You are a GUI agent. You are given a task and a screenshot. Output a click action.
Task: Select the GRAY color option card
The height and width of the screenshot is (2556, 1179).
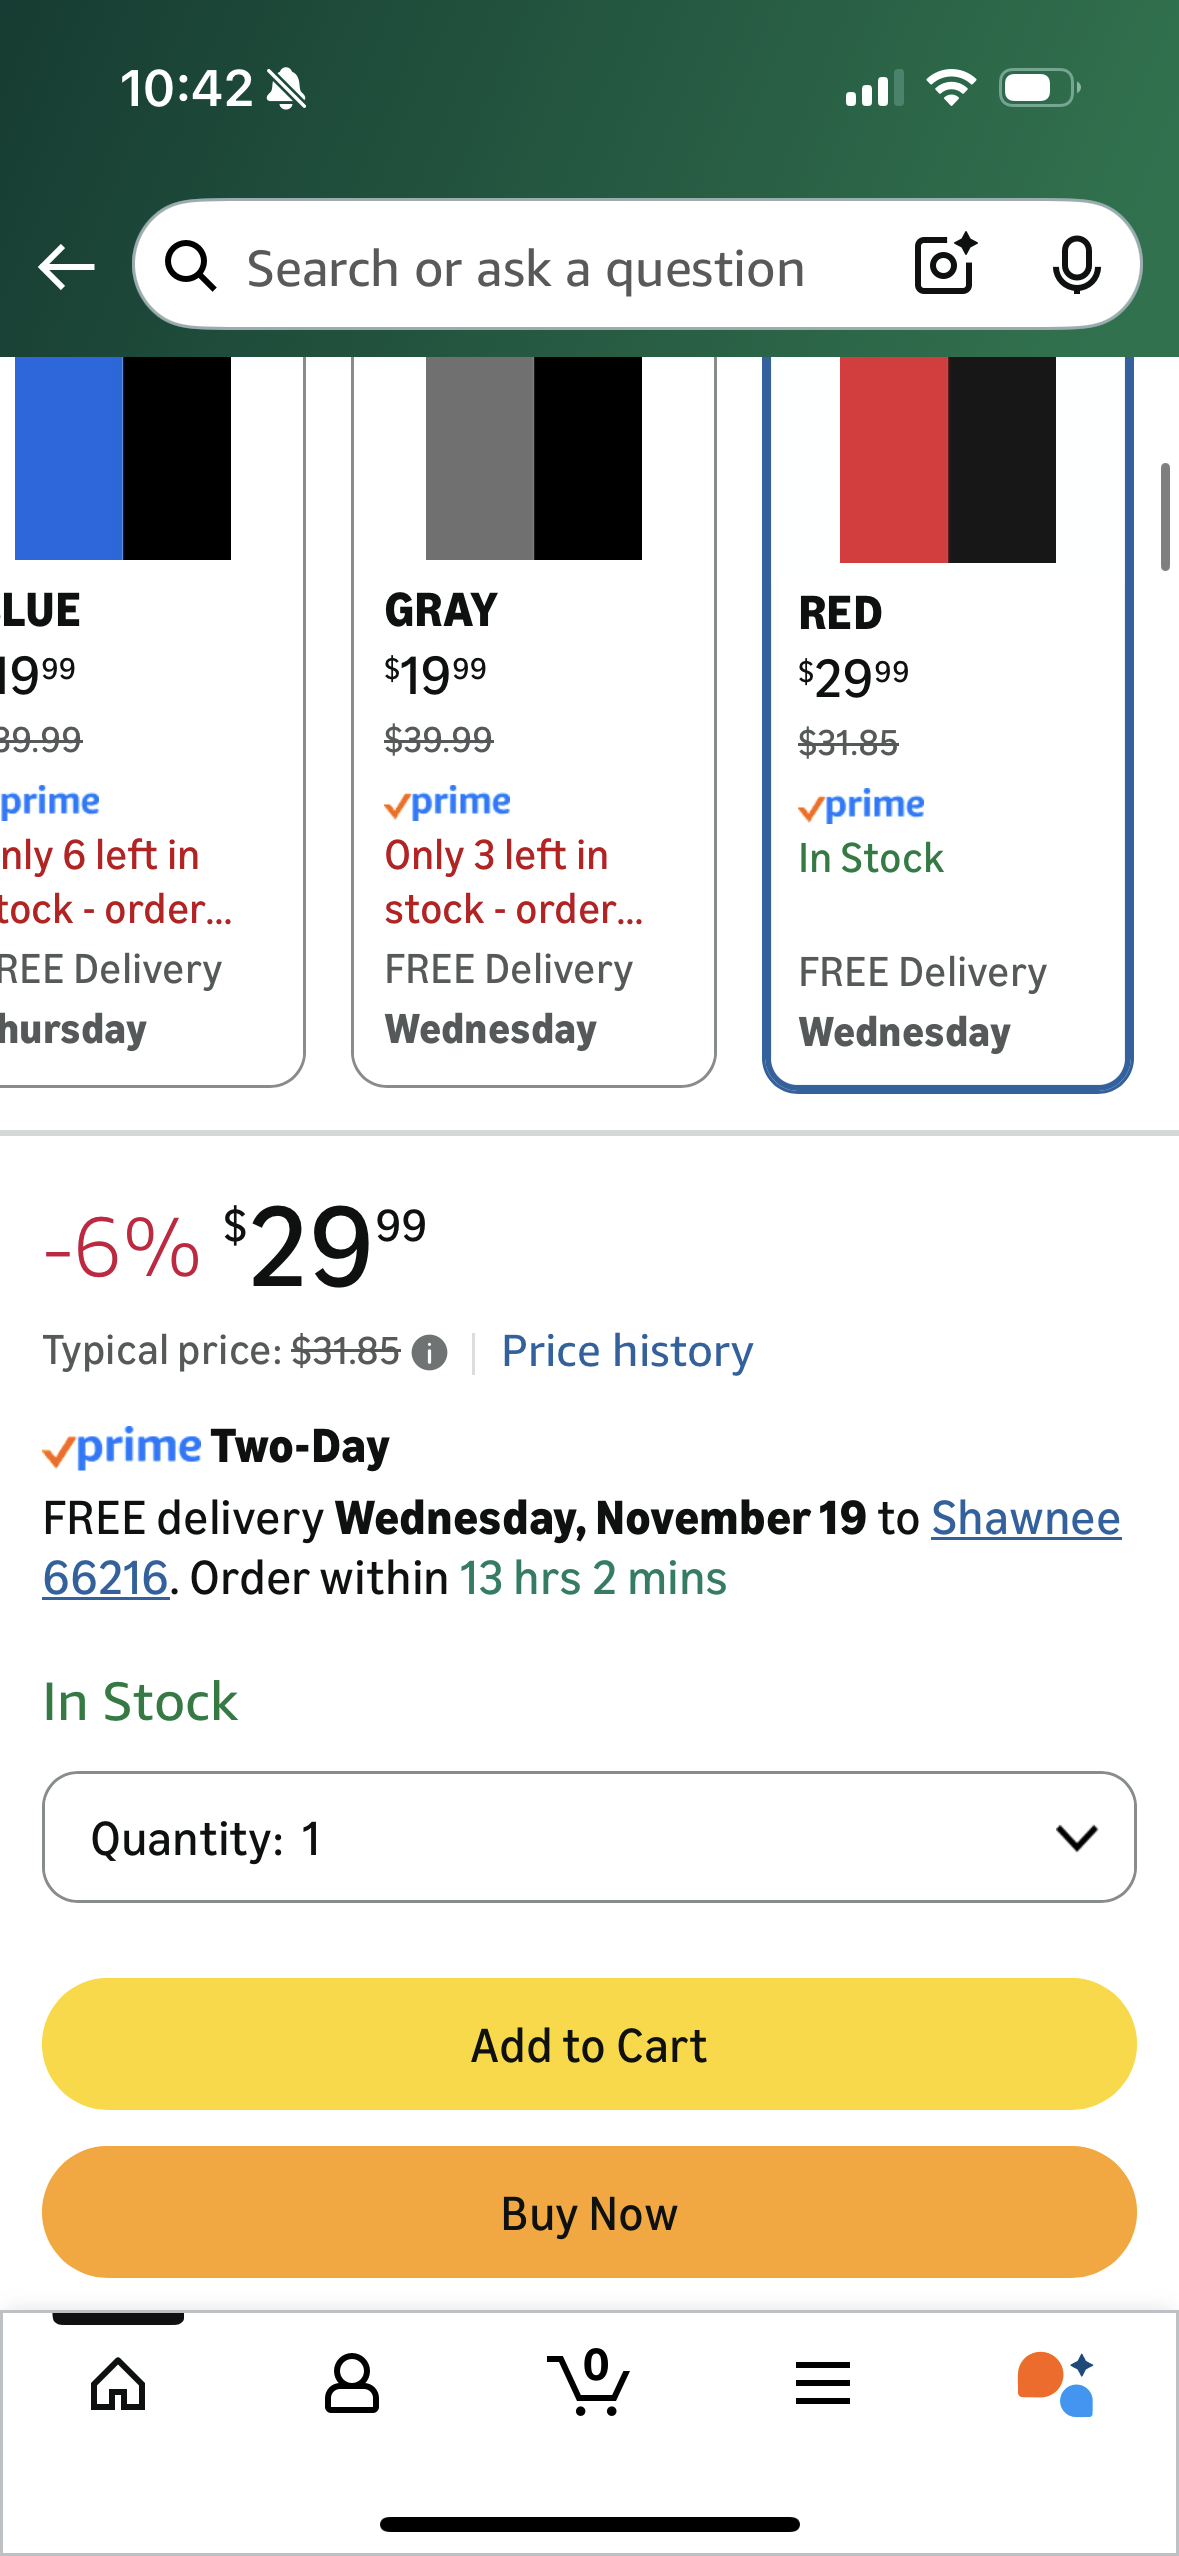point(533,720)
